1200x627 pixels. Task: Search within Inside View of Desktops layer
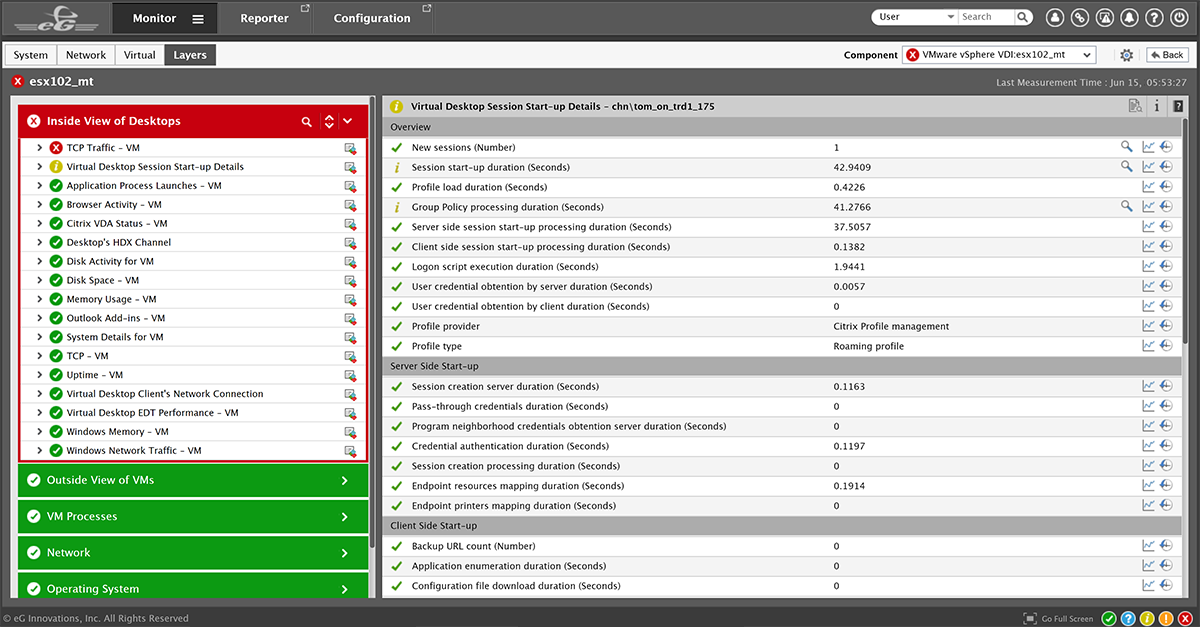tap(307, 121)
